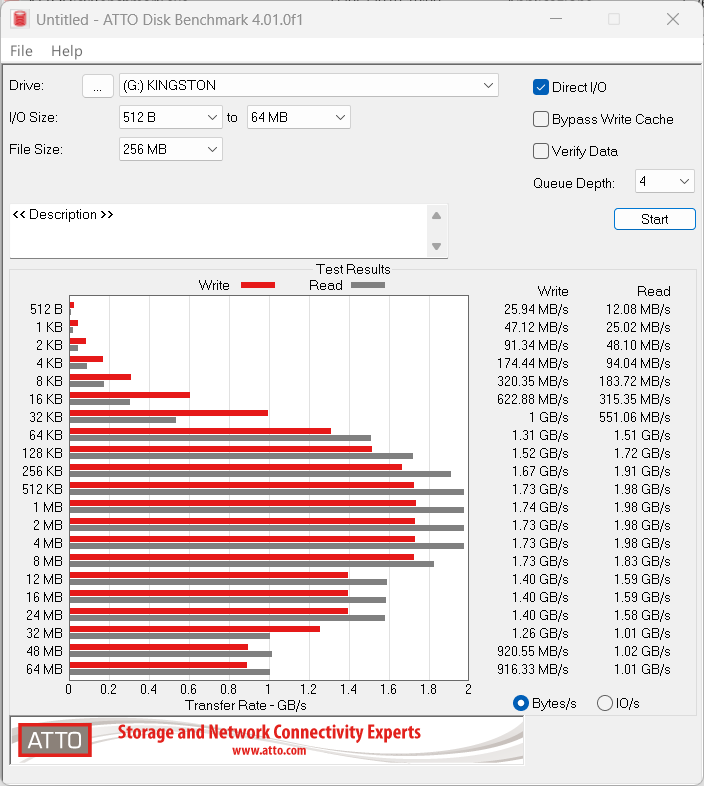Click the 174.44 MB/s write value
This screenshot has width=704, height=786.
(x=533, y=363)
